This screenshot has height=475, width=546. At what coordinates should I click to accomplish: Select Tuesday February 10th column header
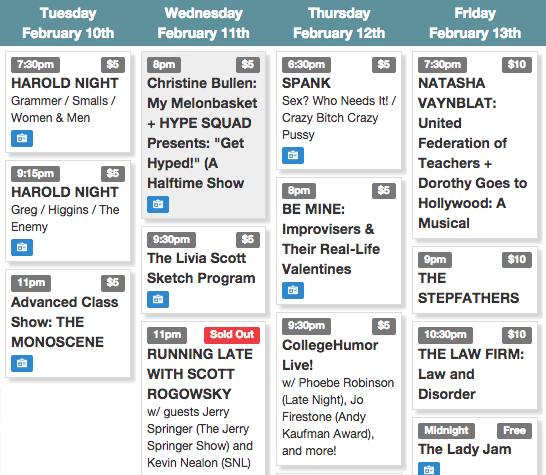click(68, 23)
